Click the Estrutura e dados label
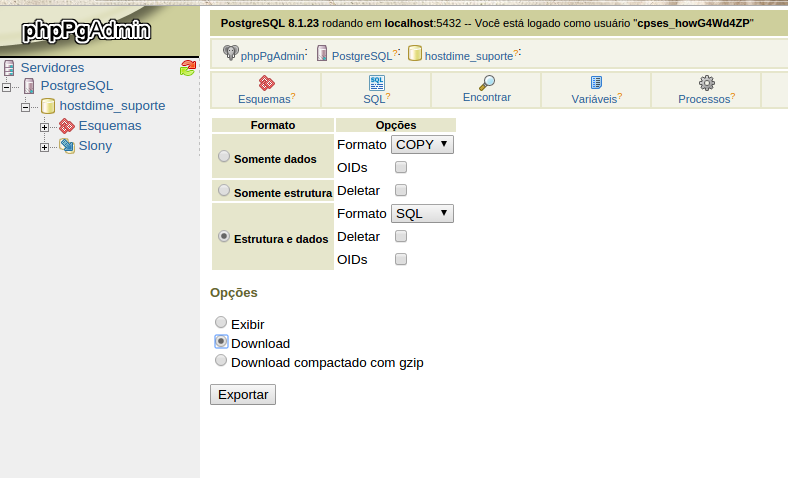 point(281,239)
